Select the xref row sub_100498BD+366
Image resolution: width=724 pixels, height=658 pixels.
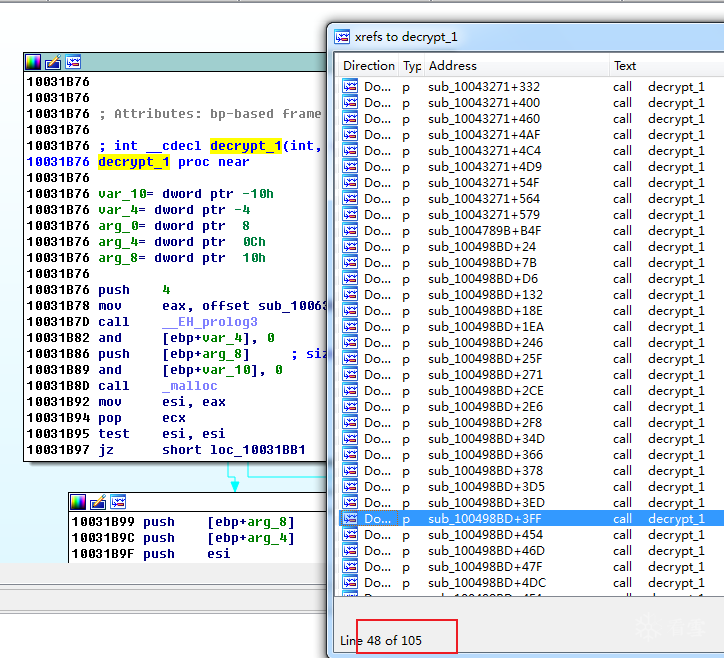531,455
